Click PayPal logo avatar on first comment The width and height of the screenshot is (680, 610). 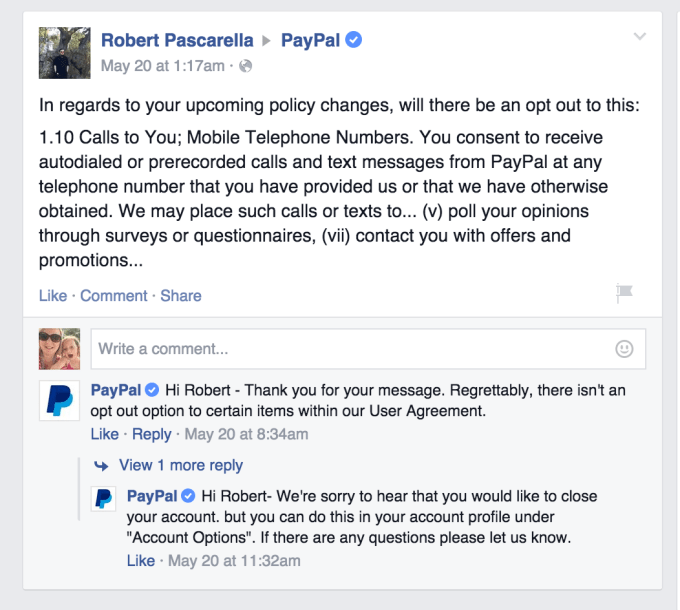(x=59, y=401)
